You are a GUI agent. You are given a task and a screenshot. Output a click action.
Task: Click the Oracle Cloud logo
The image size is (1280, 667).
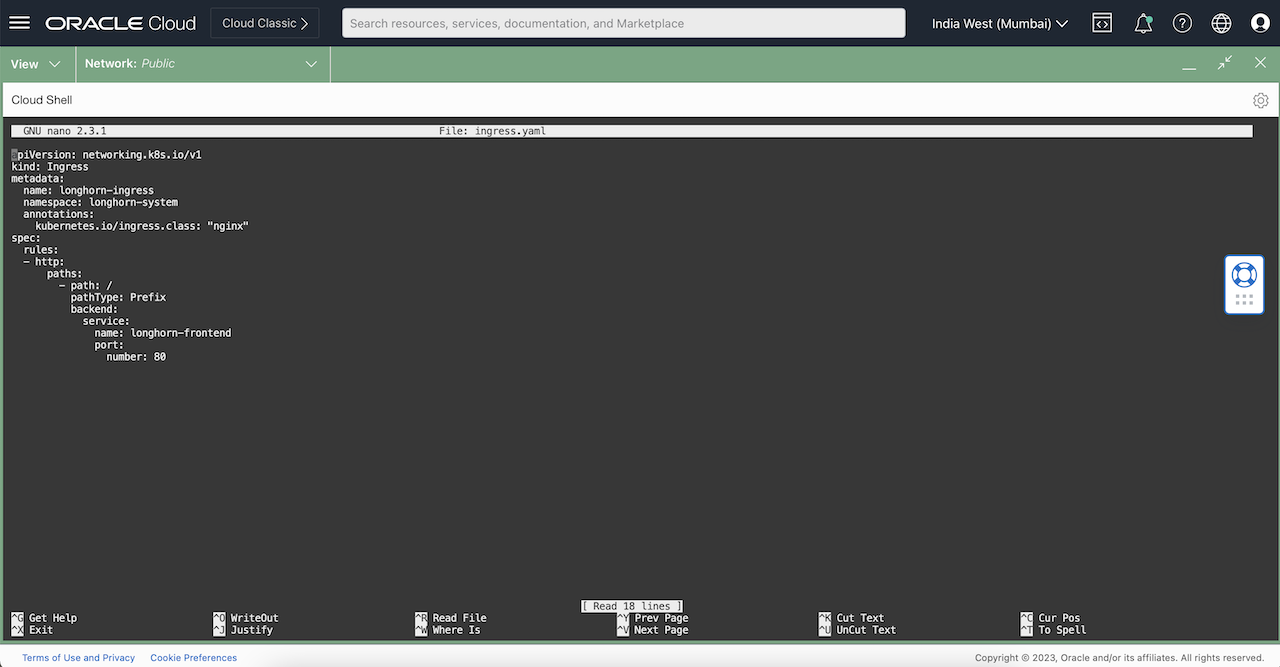coord(120,23)
